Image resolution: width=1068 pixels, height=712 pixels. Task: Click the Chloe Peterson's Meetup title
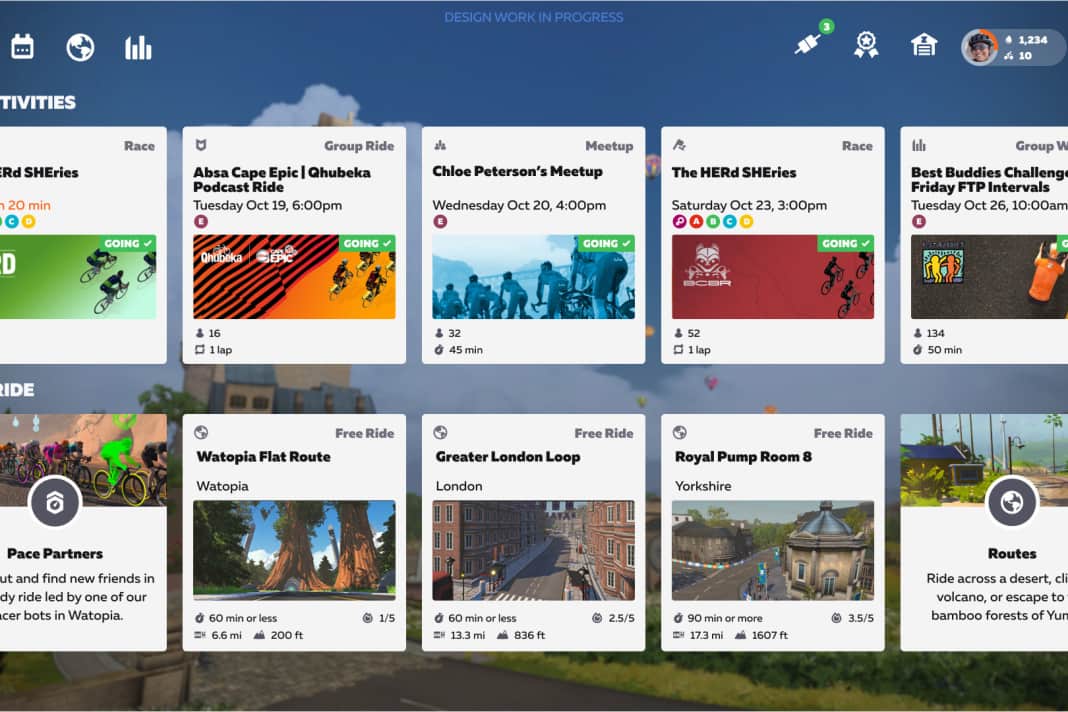517,171
